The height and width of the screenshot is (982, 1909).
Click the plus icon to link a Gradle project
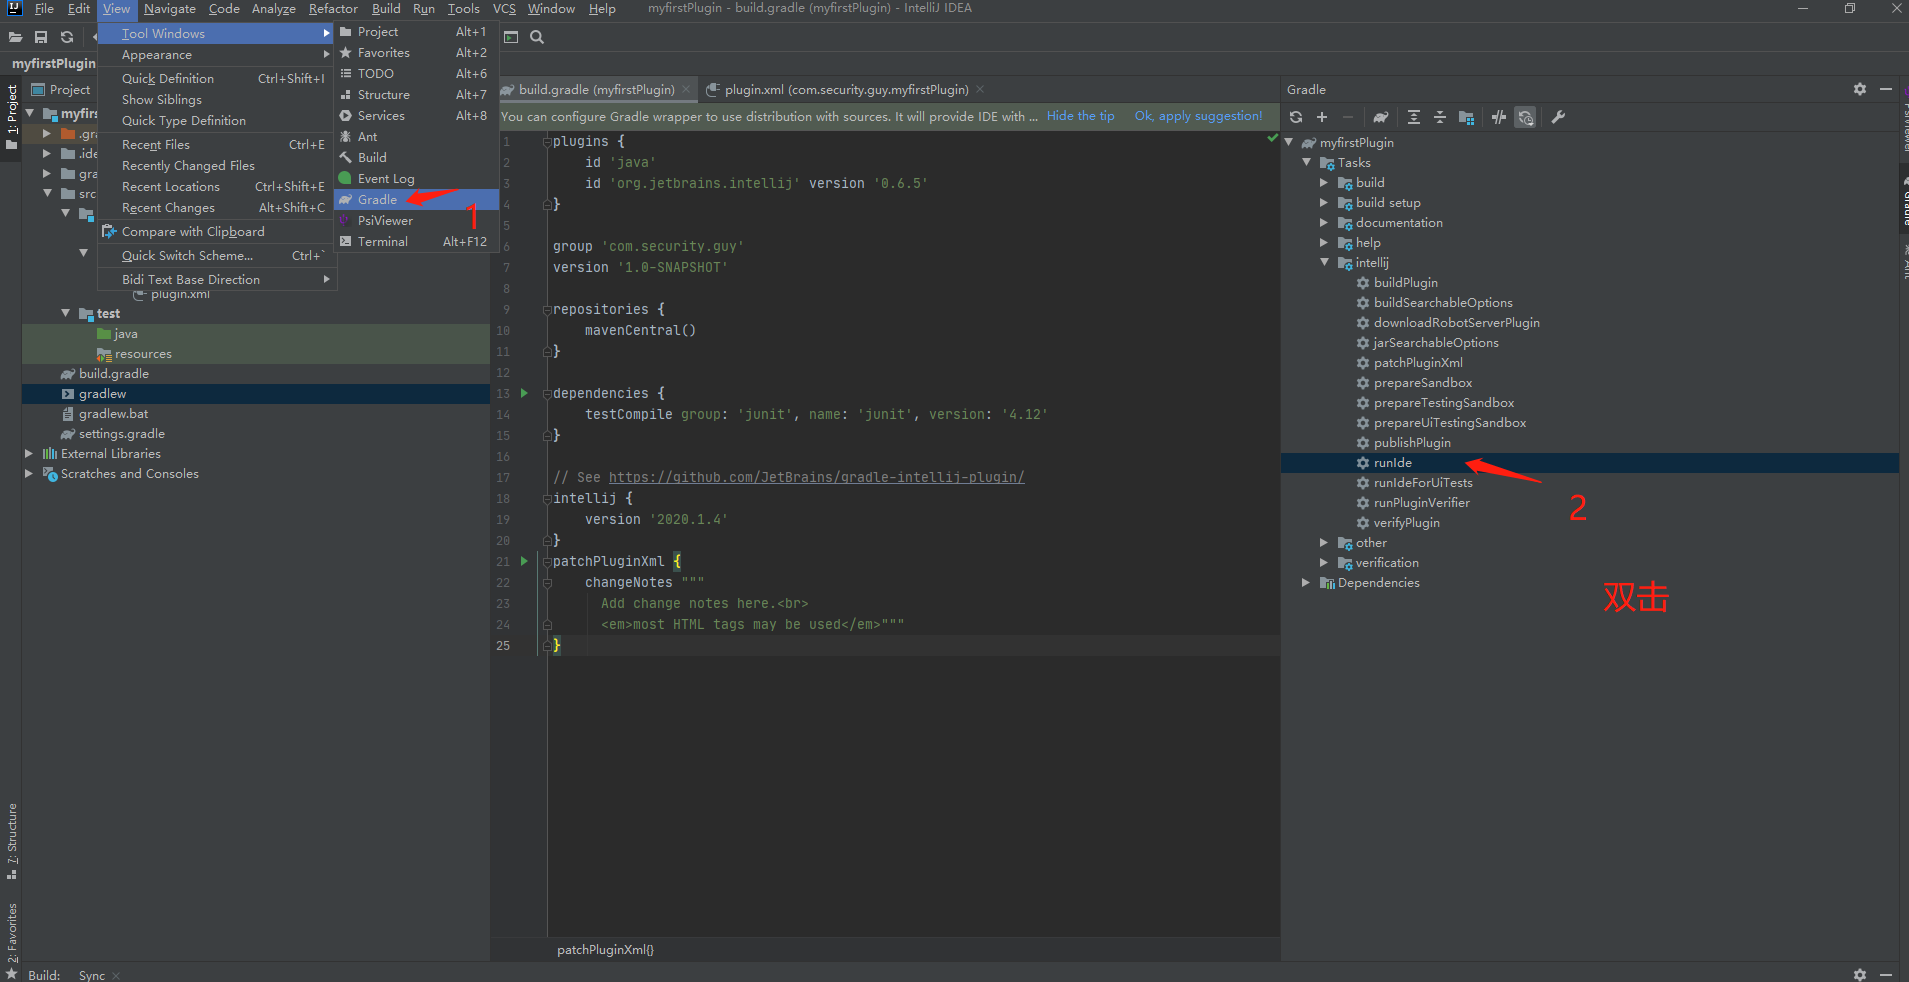click(x=1322, y=117)
